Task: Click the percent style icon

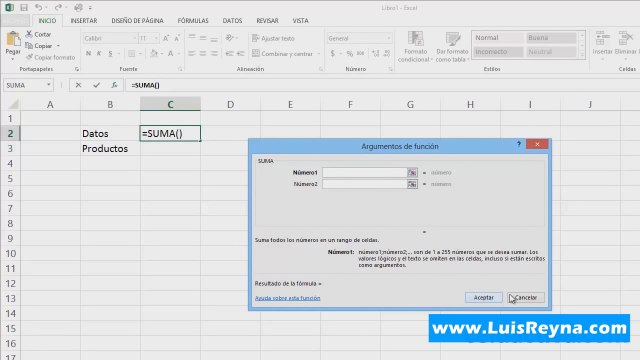Action: coord(350,53)
